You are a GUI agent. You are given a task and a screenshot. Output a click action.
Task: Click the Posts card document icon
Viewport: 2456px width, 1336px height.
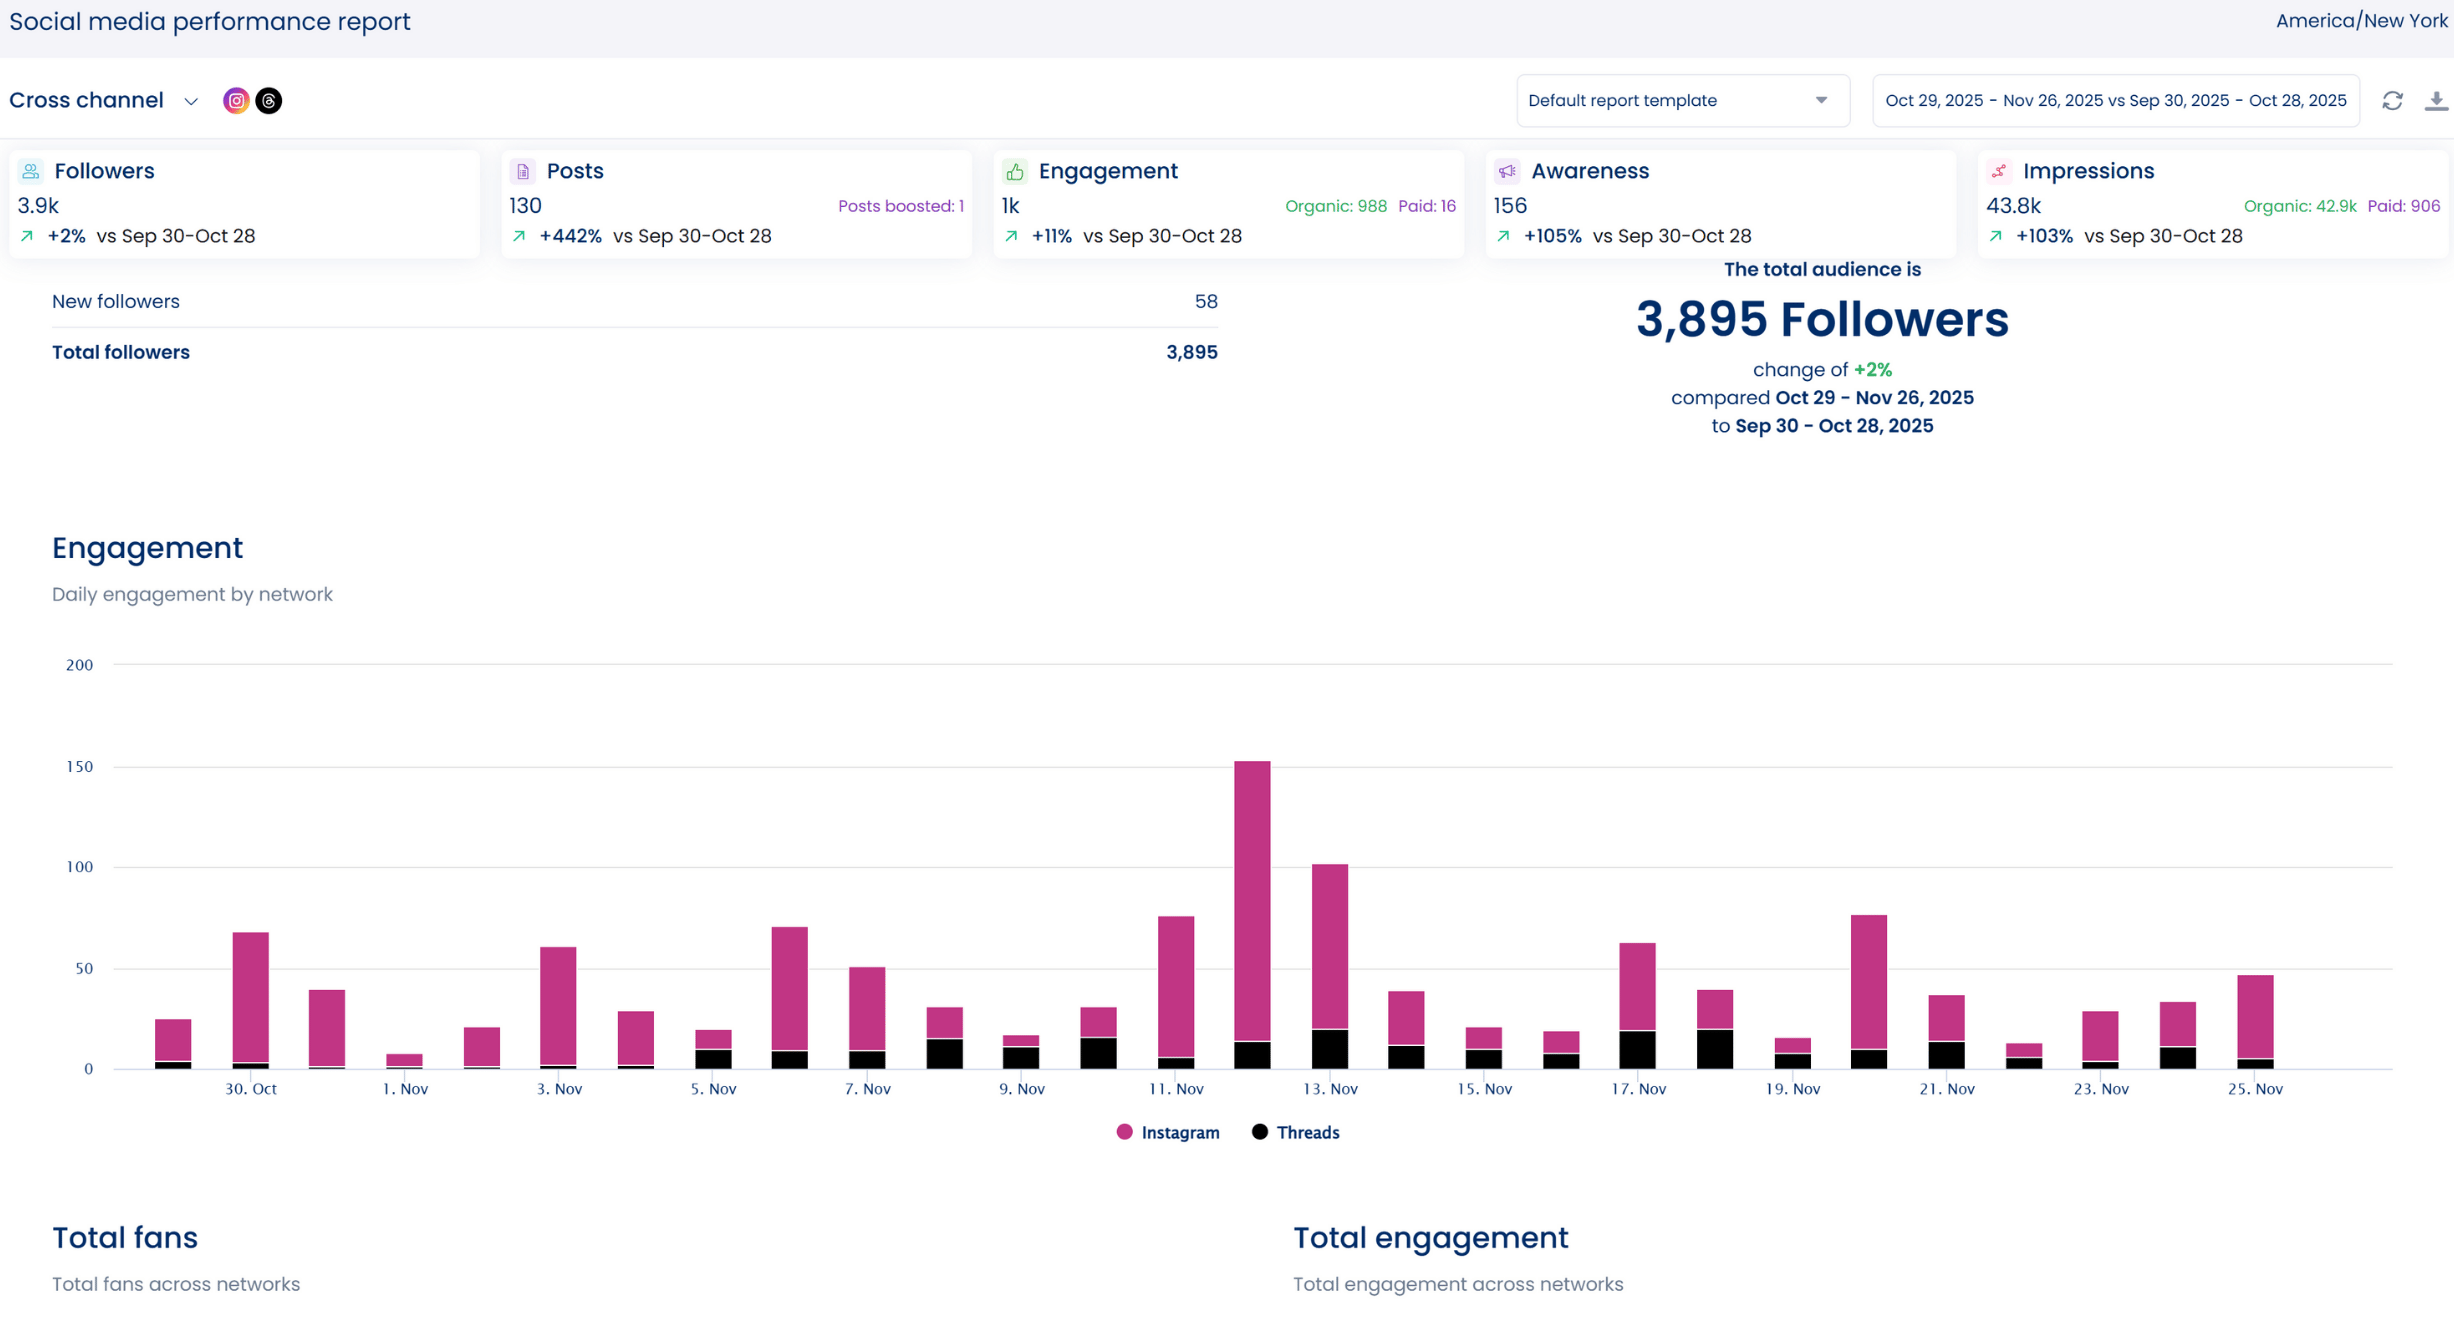[x=523, y=171]
